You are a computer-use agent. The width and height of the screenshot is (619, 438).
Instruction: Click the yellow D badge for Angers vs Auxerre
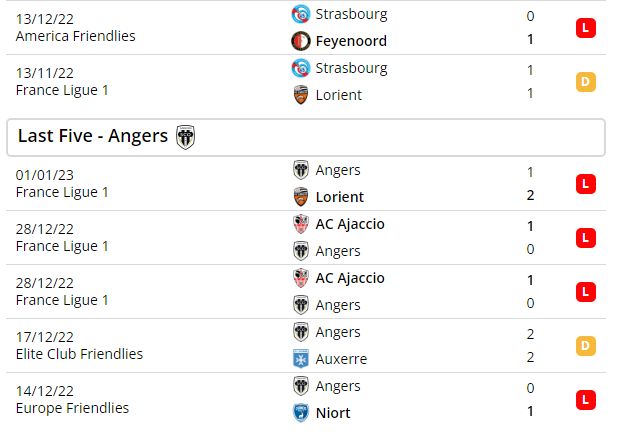585,346
